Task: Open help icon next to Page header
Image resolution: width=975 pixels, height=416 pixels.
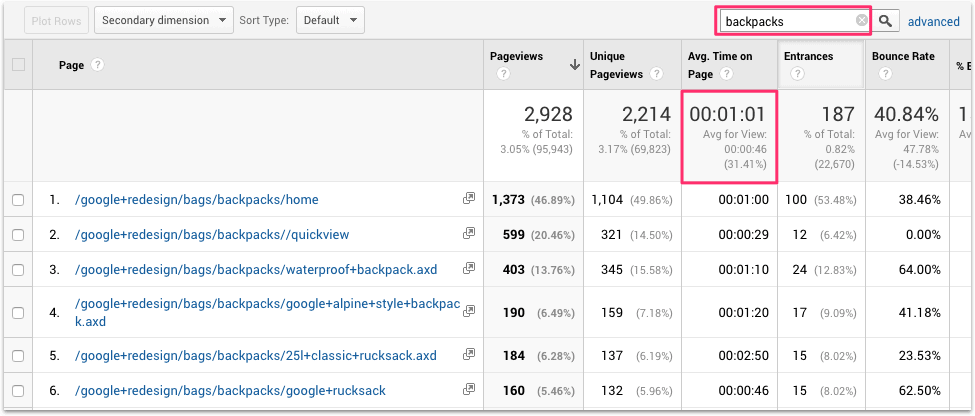Action: coord(97,65)
